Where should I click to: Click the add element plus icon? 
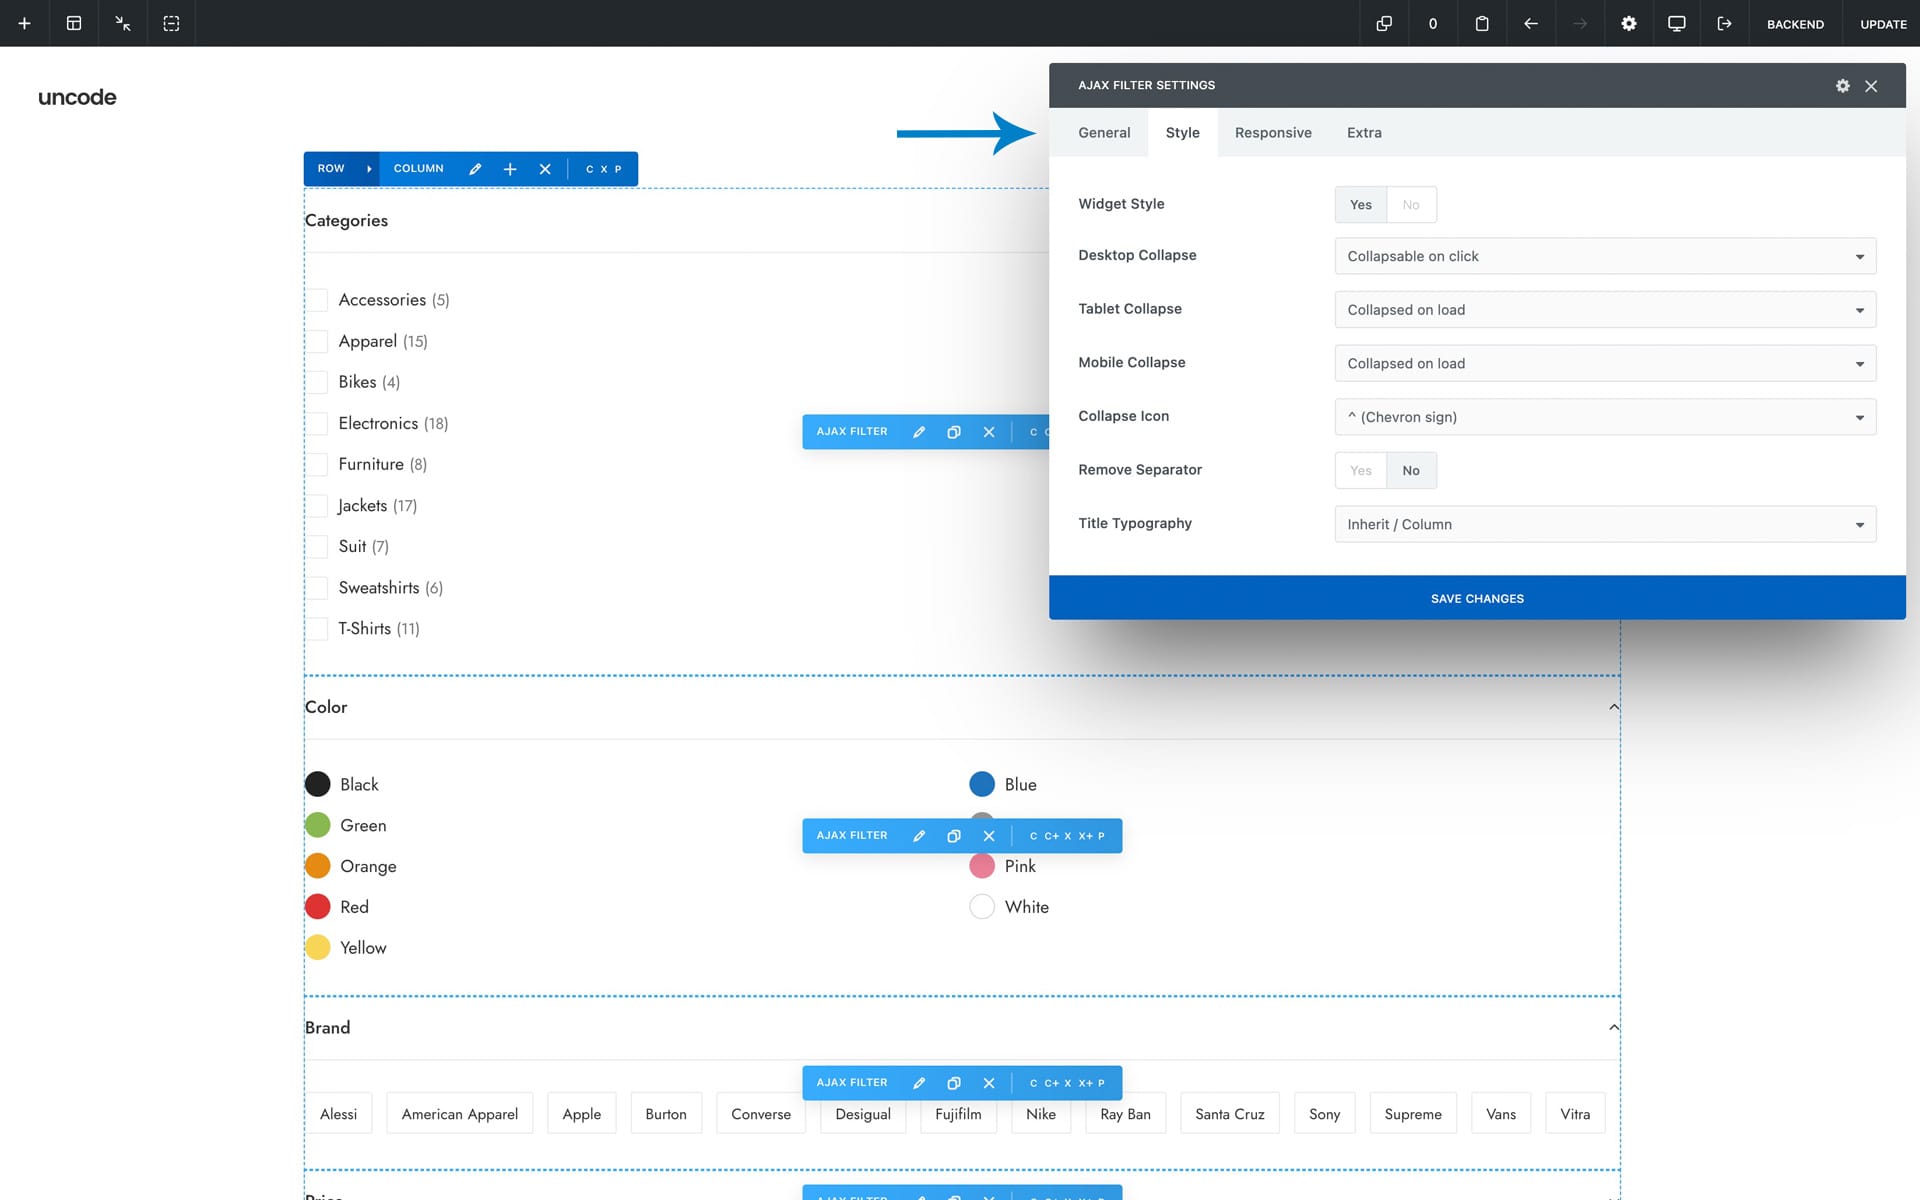click(24, 23)
